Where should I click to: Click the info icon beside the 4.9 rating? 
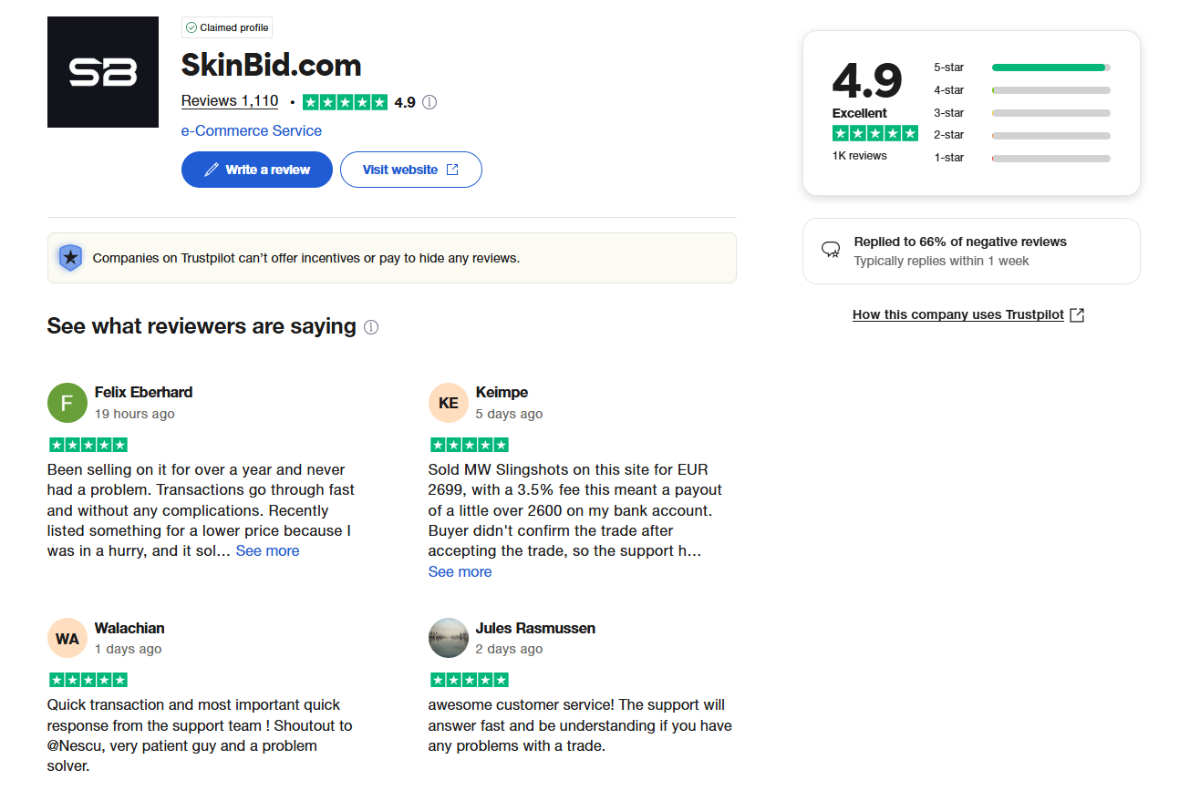click(429, 101)
